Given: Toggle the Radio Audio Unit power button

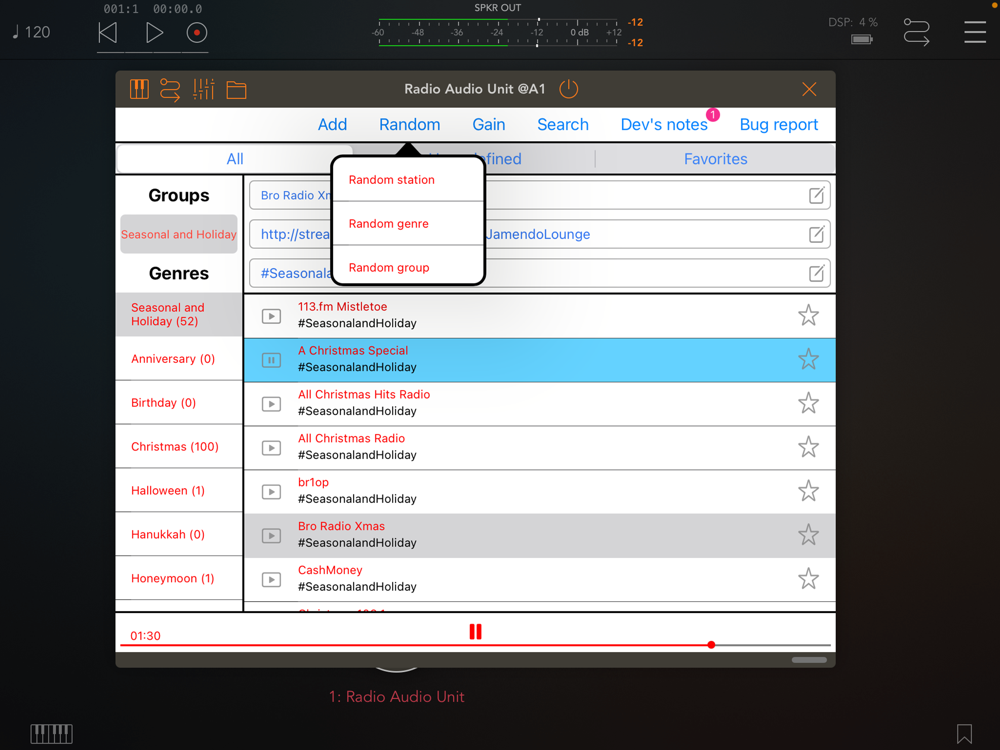Looking at the screenshot, I should [568, 89].
